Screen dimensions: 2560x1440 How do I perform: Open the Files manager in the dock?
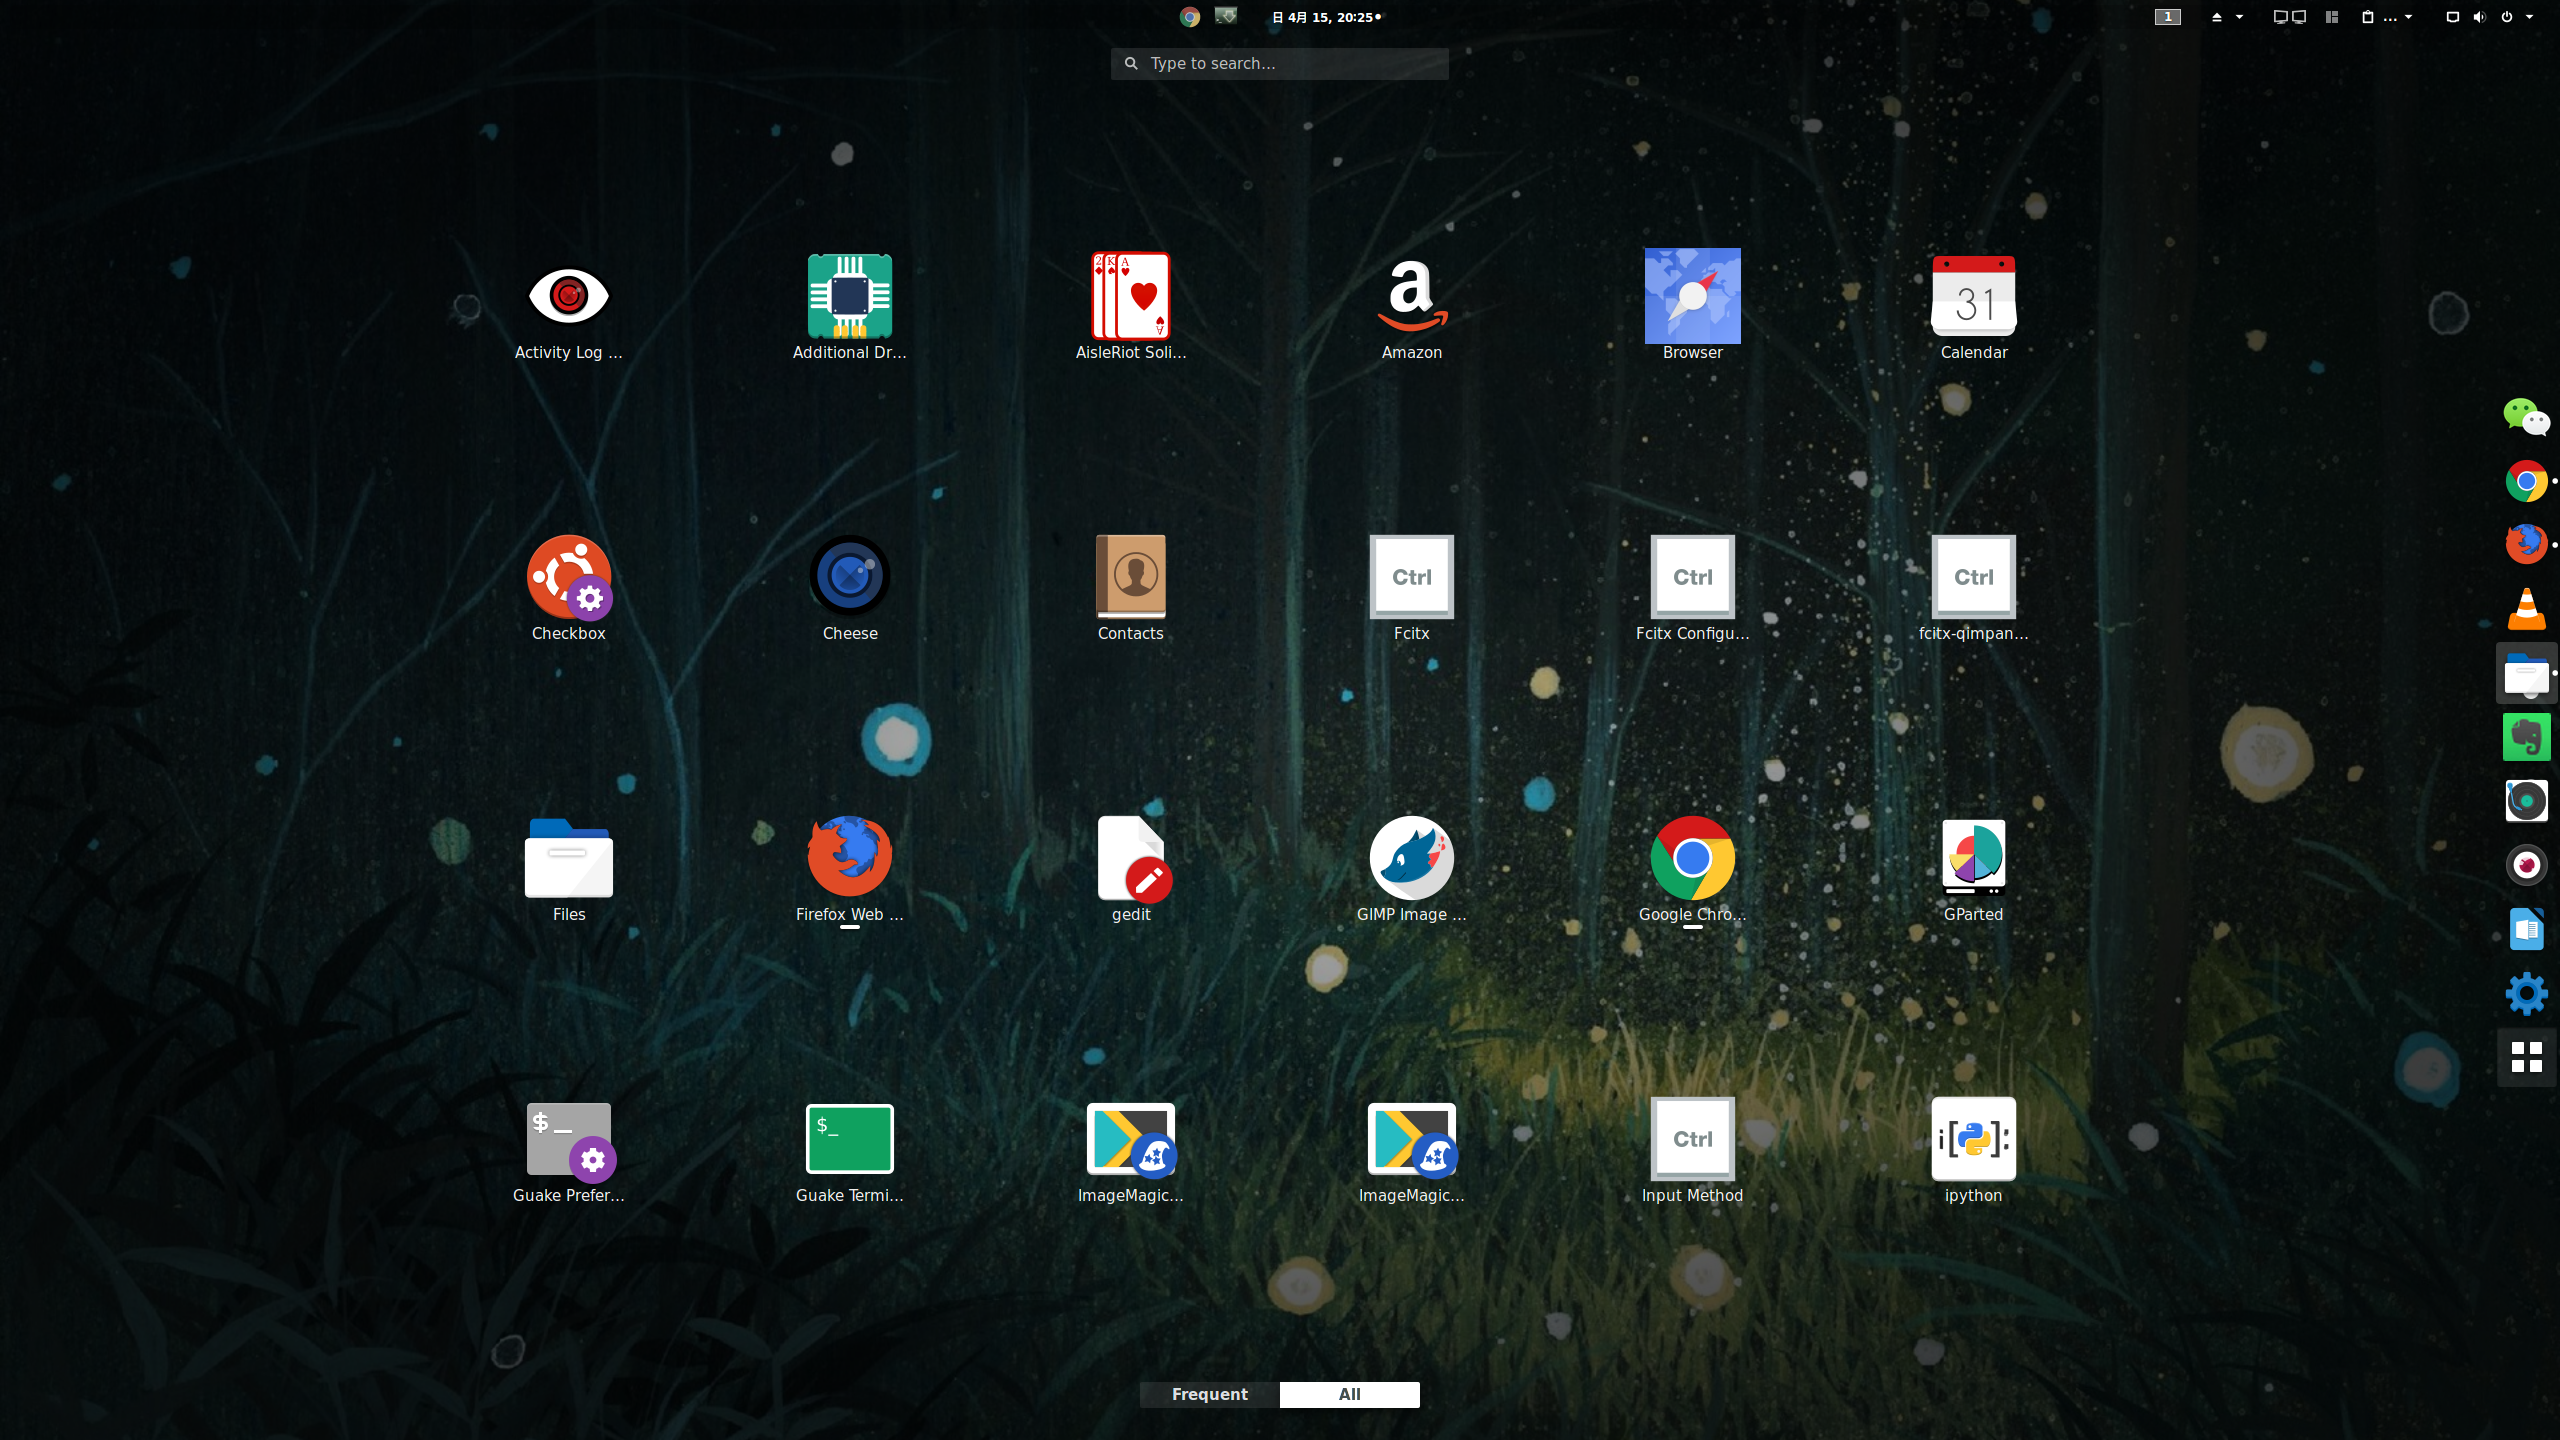[2526, 673]
